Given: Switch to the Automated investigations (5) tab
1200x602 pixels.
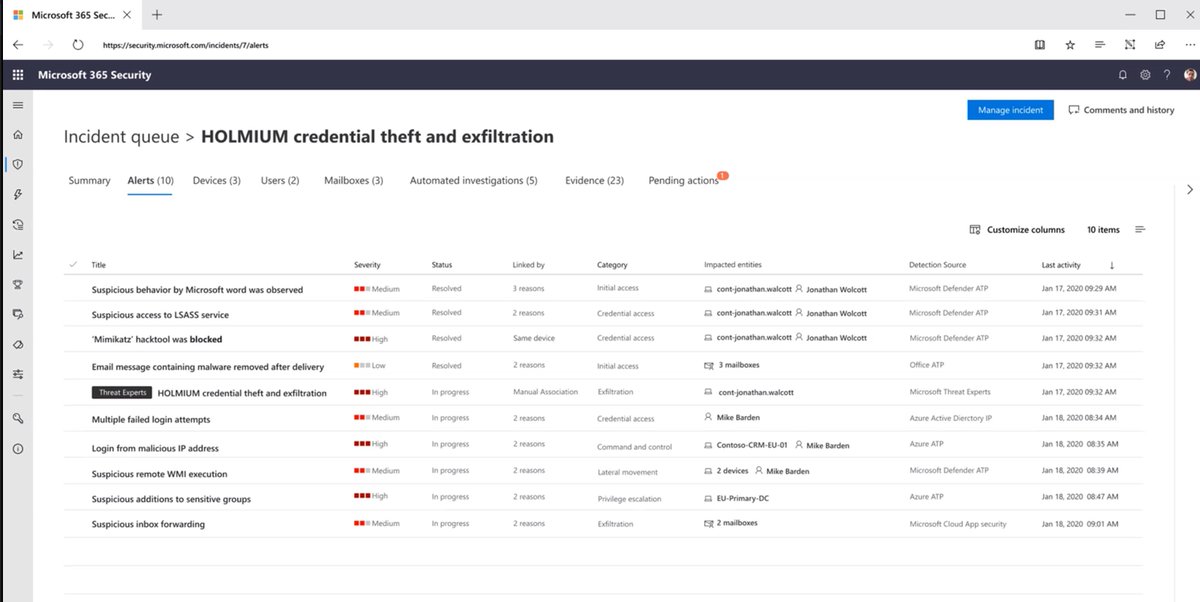Looking at the screenshot, I should coord(474,181).
